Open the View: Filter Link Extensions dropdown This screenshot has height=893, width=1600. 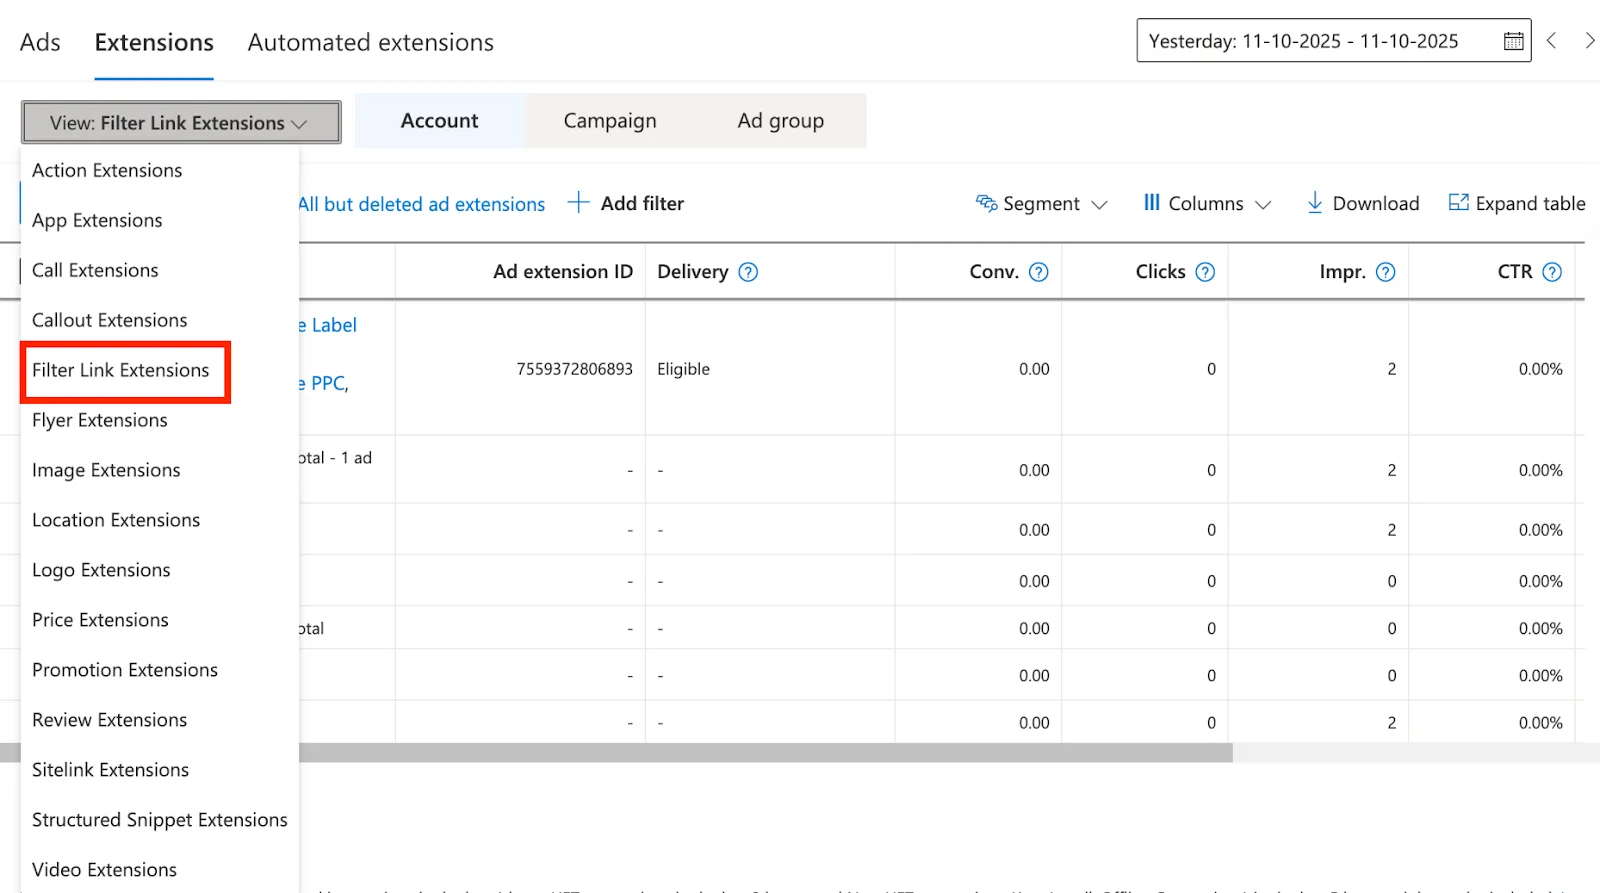[181, 122]
